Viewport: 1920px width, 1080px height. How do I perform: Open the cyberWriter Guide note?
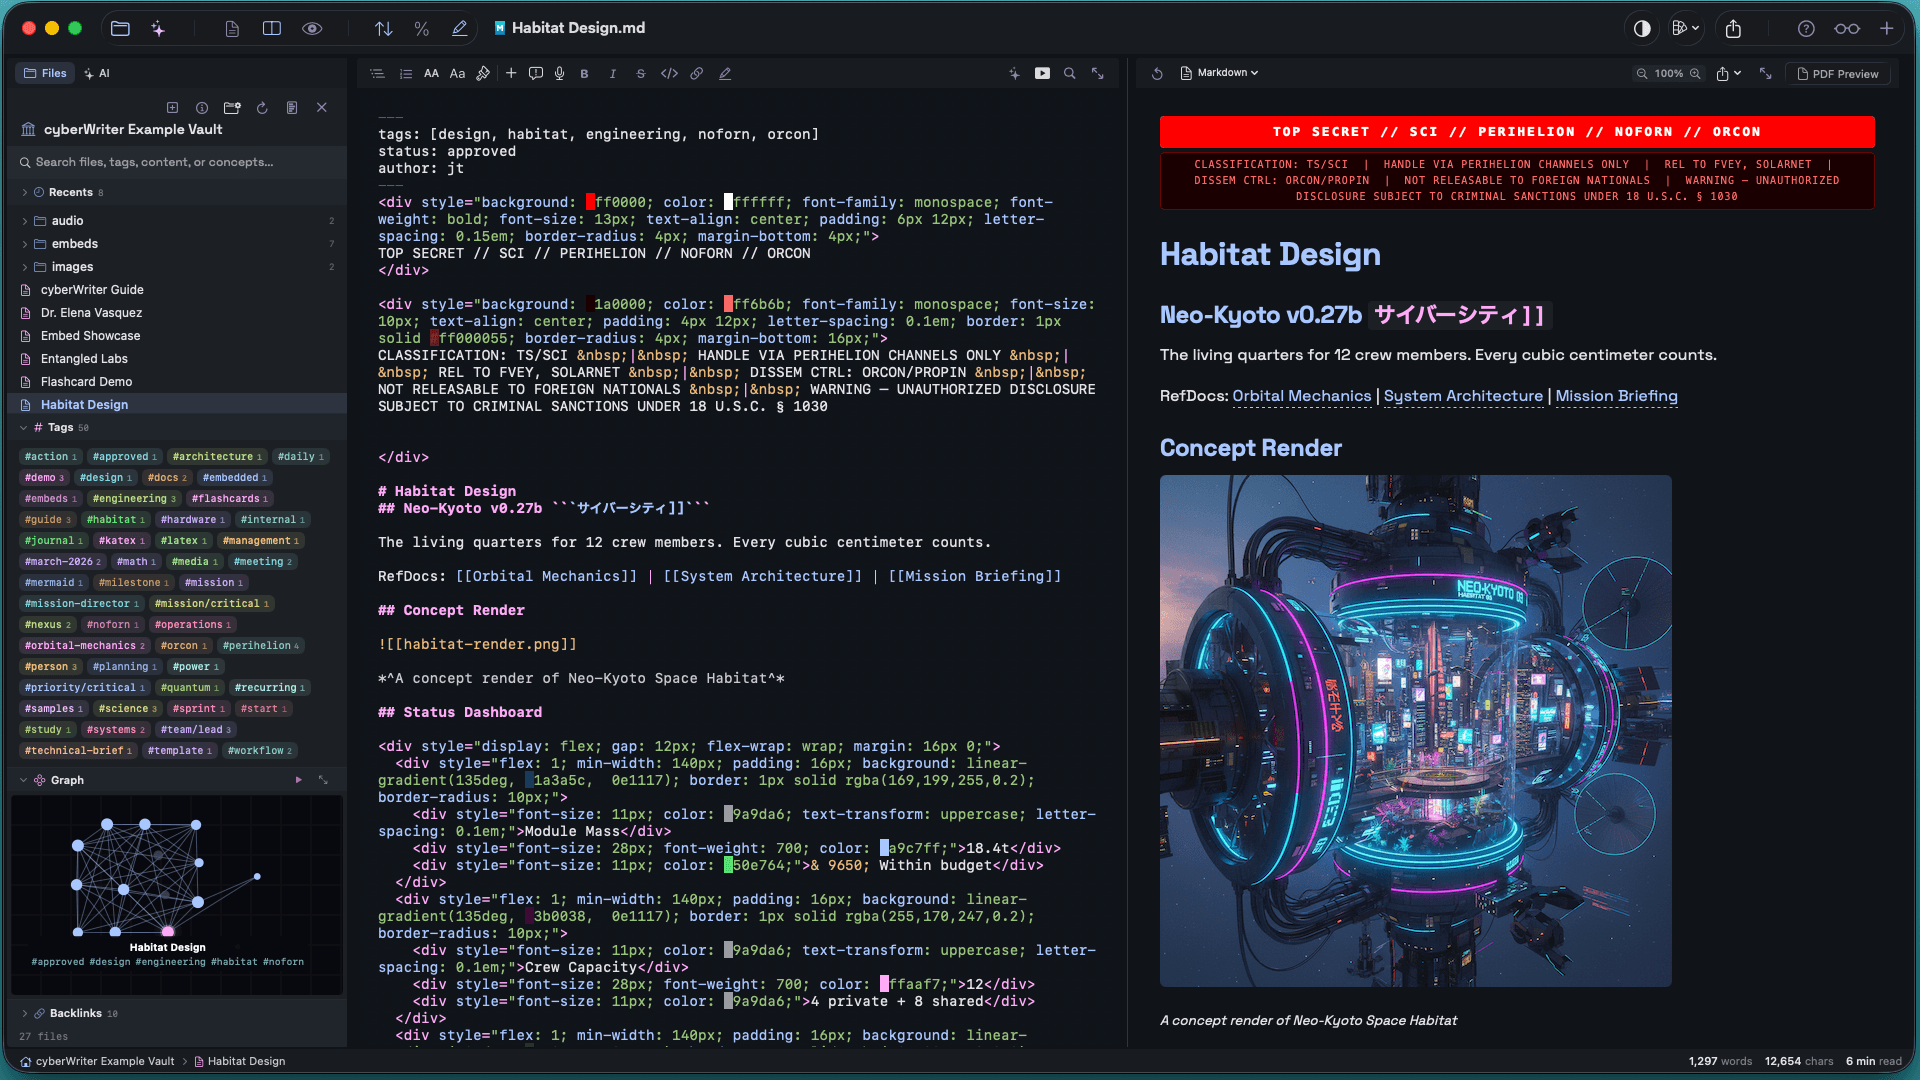tap(92, 290)
